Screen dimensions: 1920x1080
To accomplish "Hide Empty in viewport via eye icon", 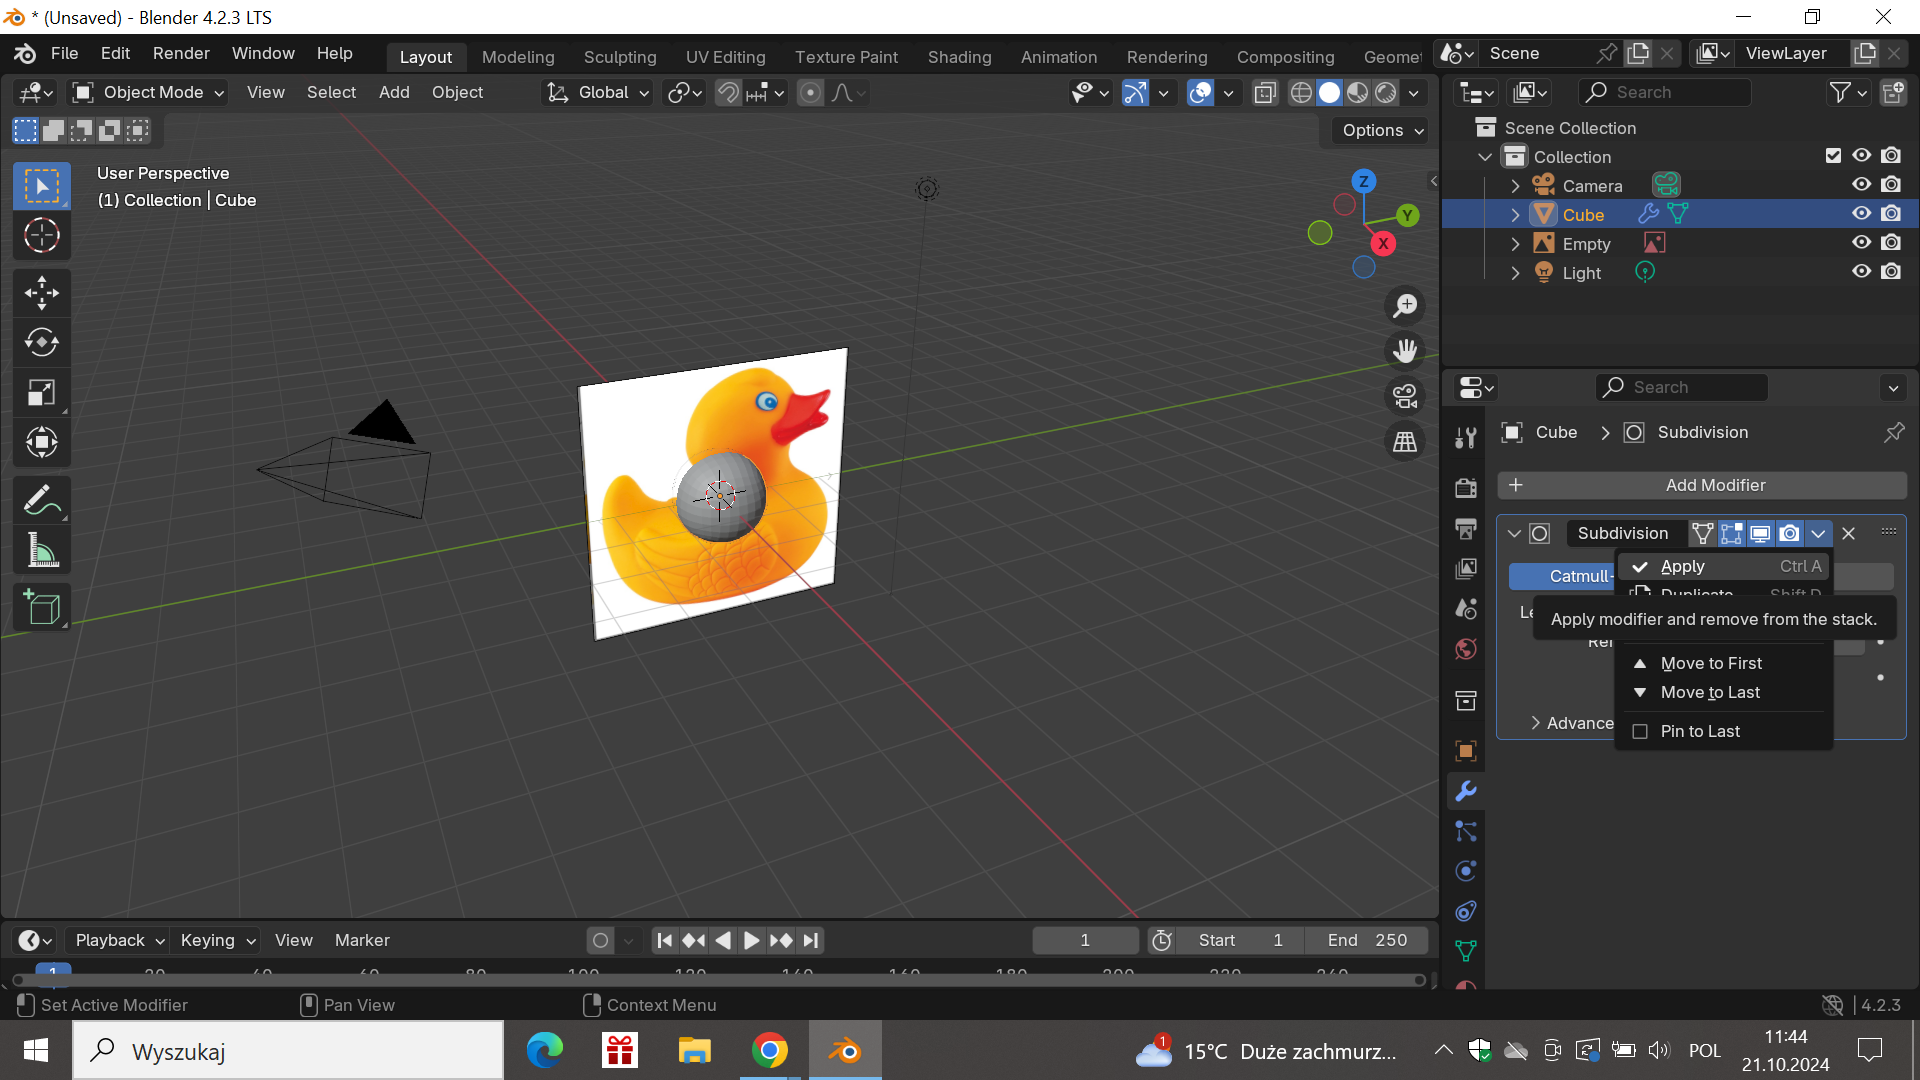I will click(x=1861, y=243).
